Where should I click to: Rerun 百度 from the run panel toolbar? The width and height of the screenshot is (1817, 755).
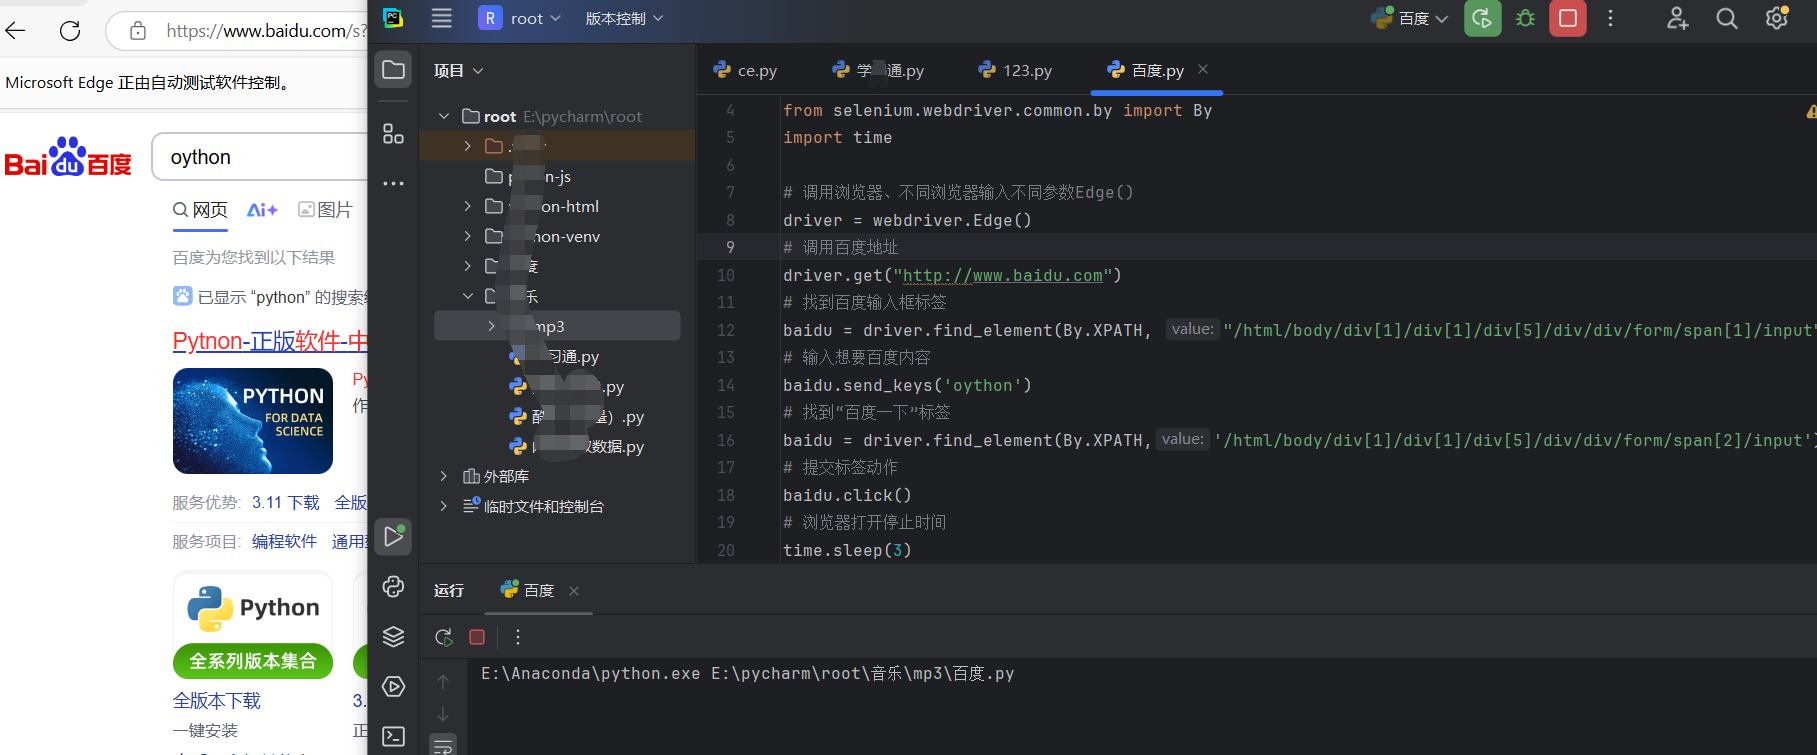pos(443,637)
